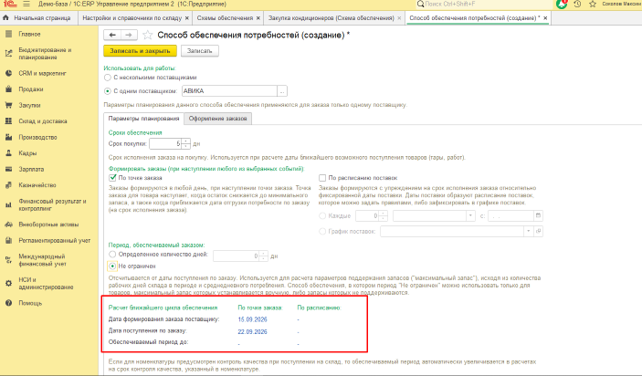This screenshot has width=642, height=376.
Task: Open Закупки section
Action: coord(29,105)
